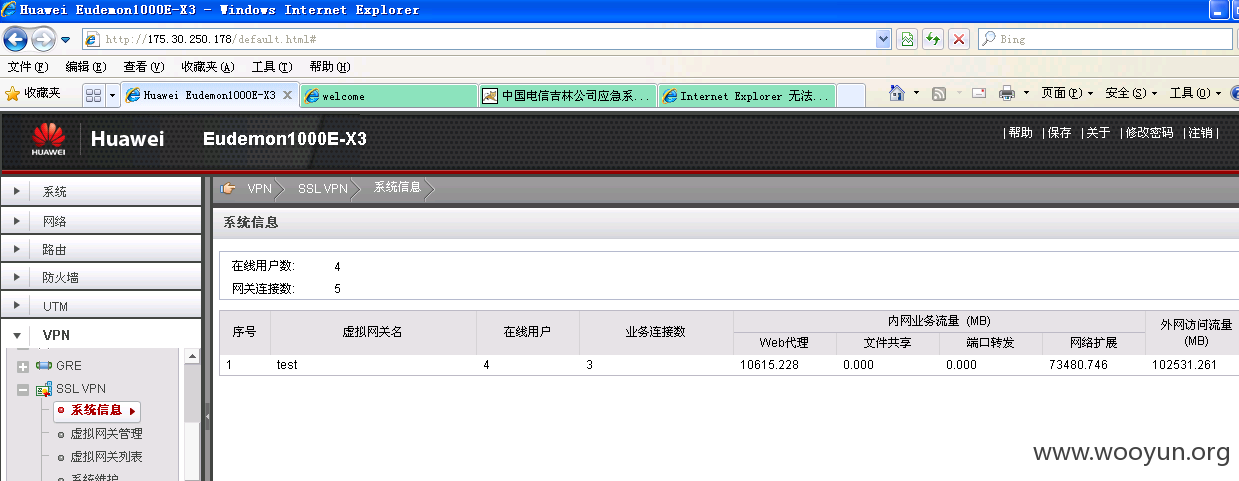This screenshot has width=1239, height=481.
Task: Go back with the IE back arrow
Action: click(x=16, y=39)
